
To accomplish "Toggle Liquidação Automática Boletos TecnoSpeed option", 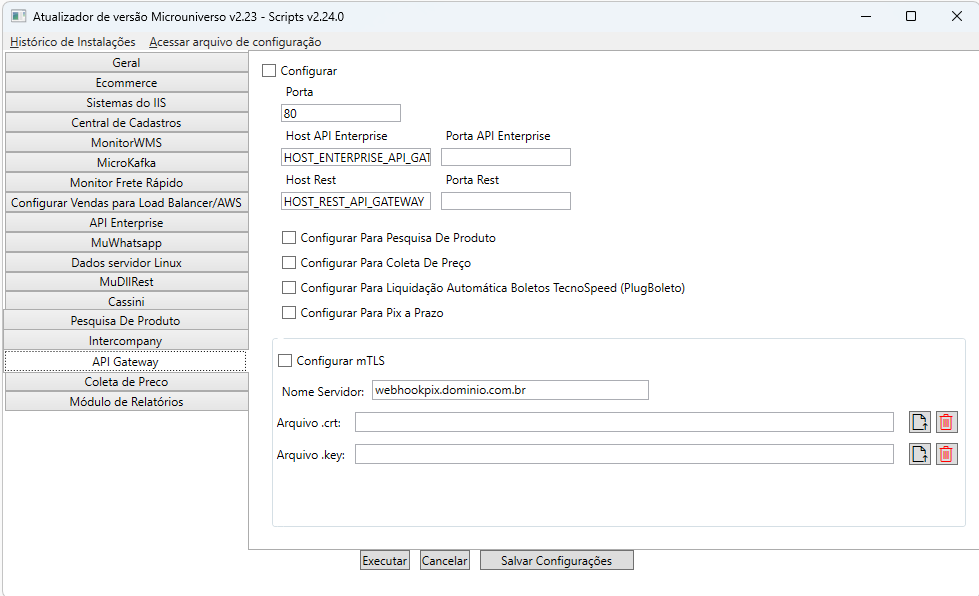I will click(x=288, y=287).
